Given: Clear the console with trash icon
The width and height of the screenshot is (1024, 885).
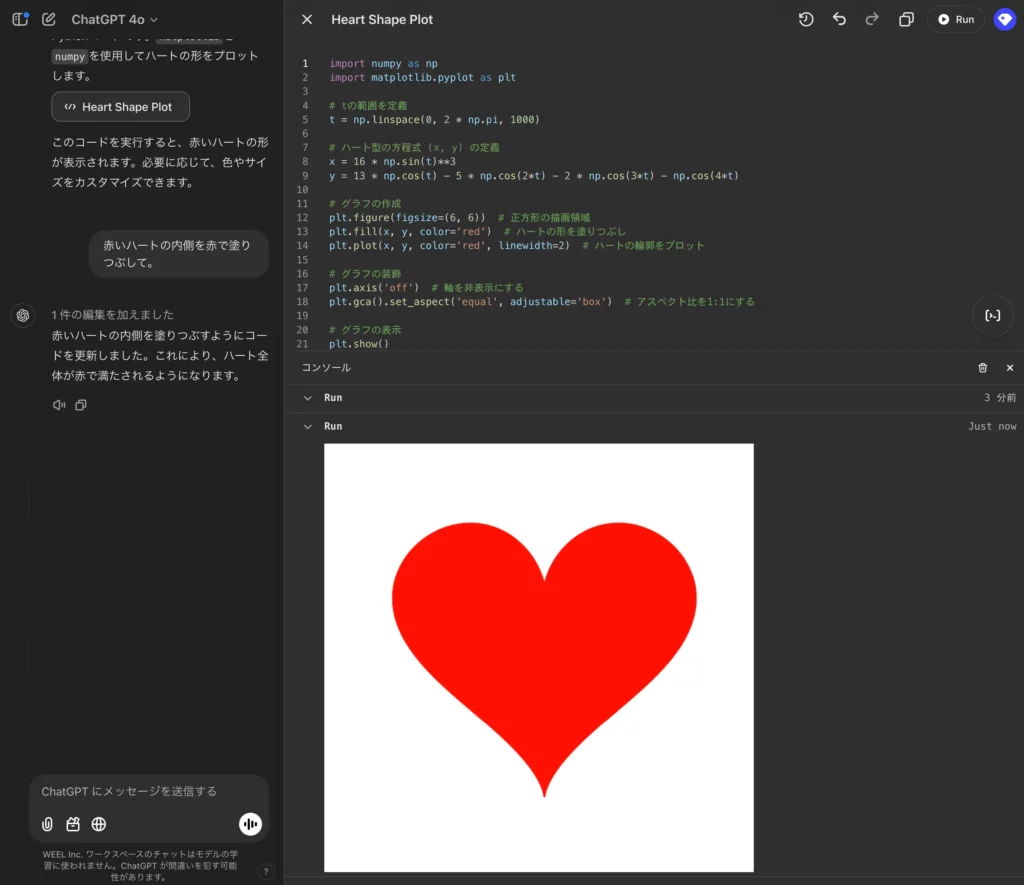Looking at the screenshot, I should pos(983,368).
